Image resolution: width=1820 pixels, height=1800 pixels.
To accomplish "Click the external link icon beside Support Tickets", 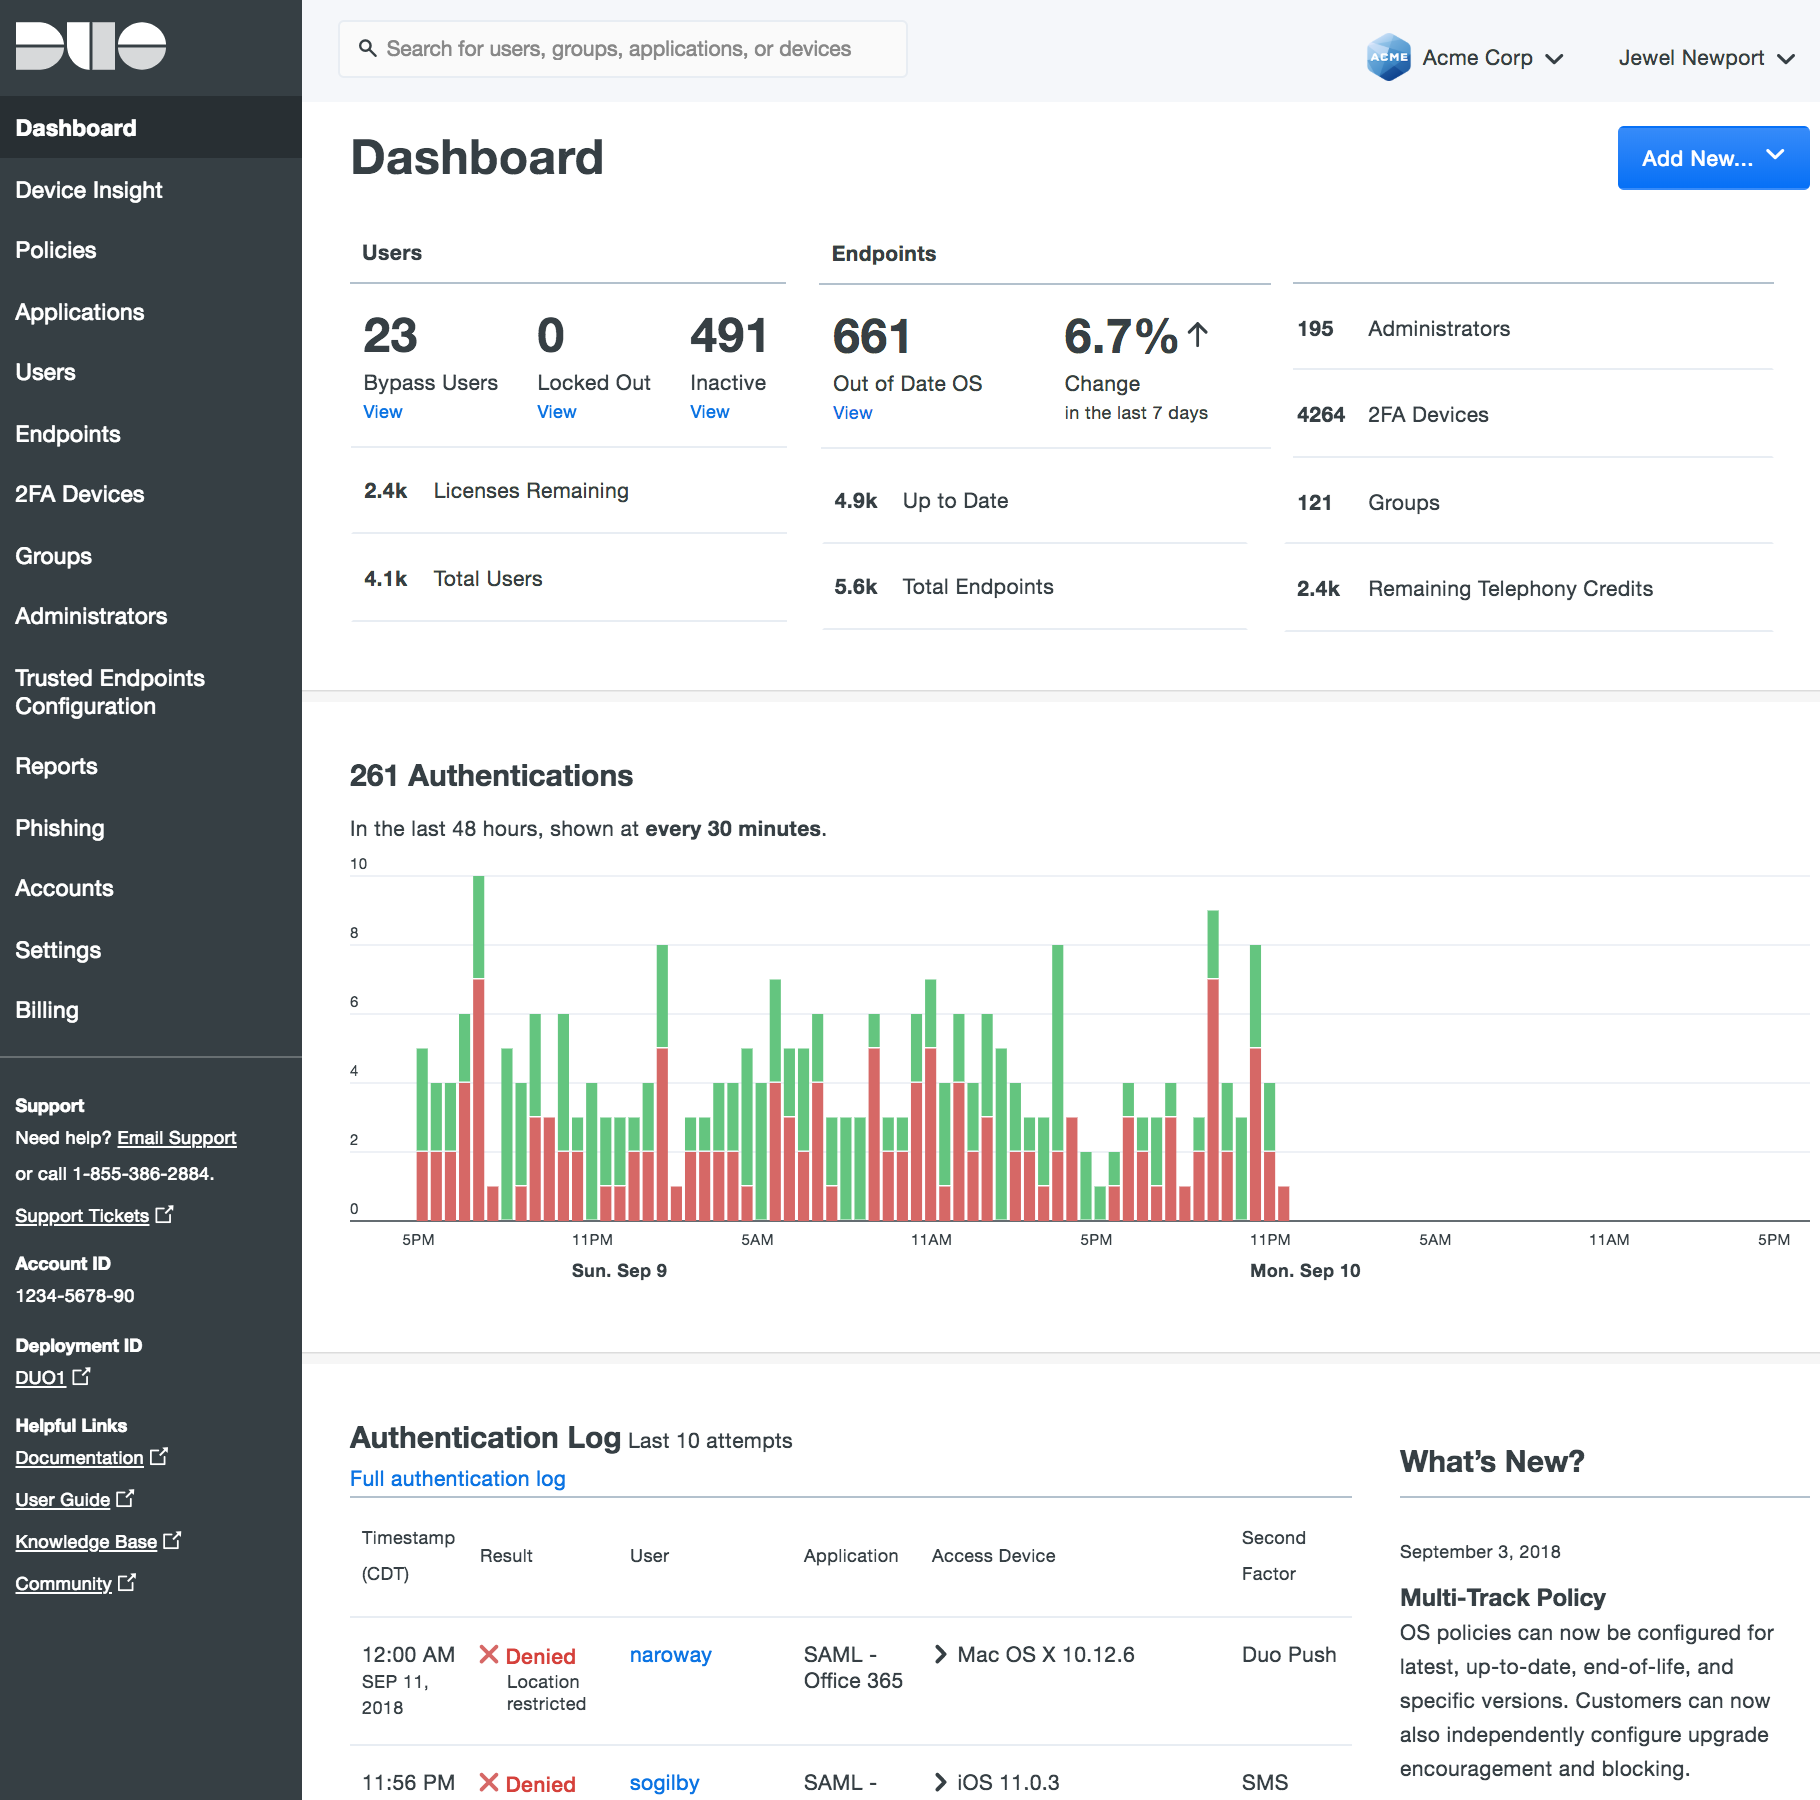I will (165, 1214).
